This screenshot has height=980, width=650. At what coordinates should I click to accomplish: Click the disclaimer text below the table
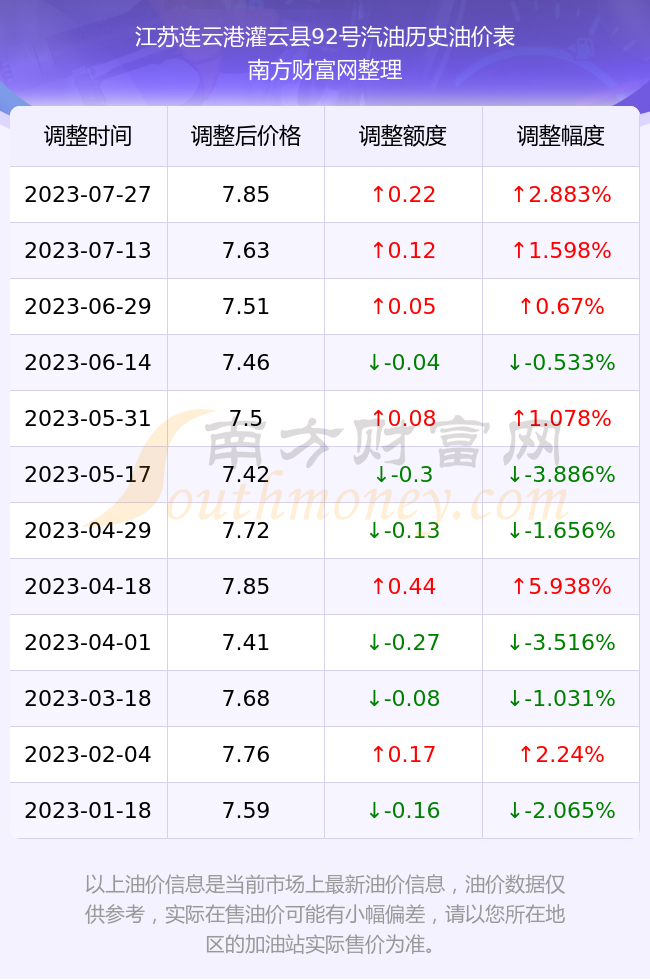325,914
